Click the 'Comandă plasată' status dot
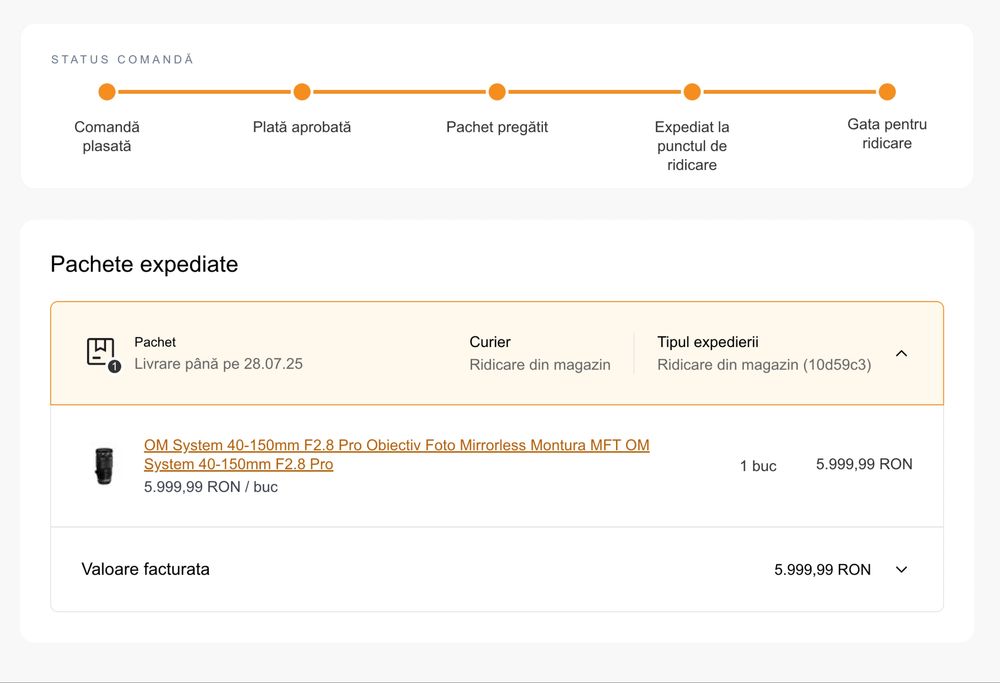Viewport: 1000px width, 683px height. [x=107, y=92]
